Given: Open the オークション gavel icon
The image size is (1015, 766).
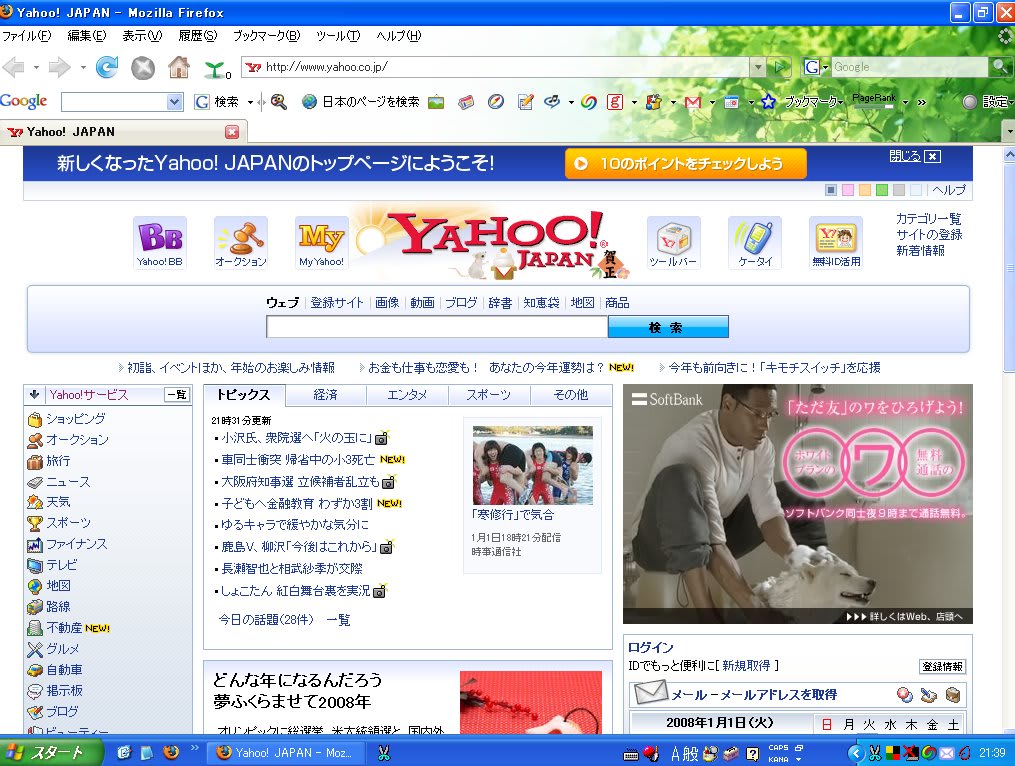Looking at the screenshot, I should [x=241, y=243].
